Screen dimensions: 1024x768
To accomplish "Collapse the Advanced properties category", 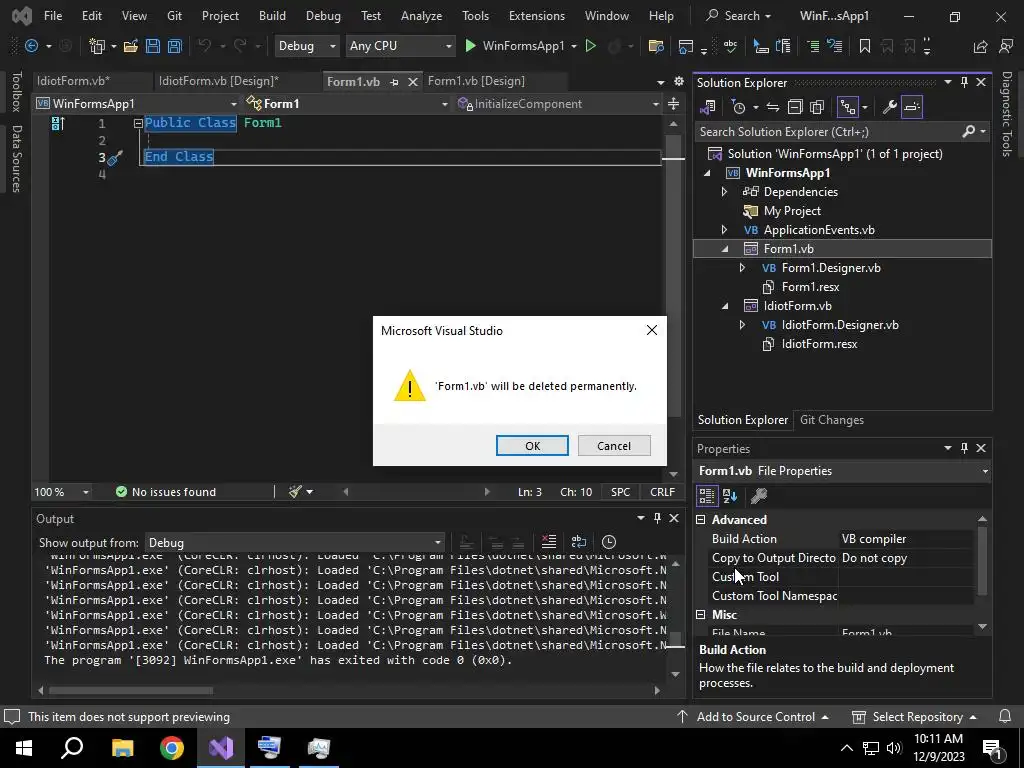I will [x=701, y=520].
